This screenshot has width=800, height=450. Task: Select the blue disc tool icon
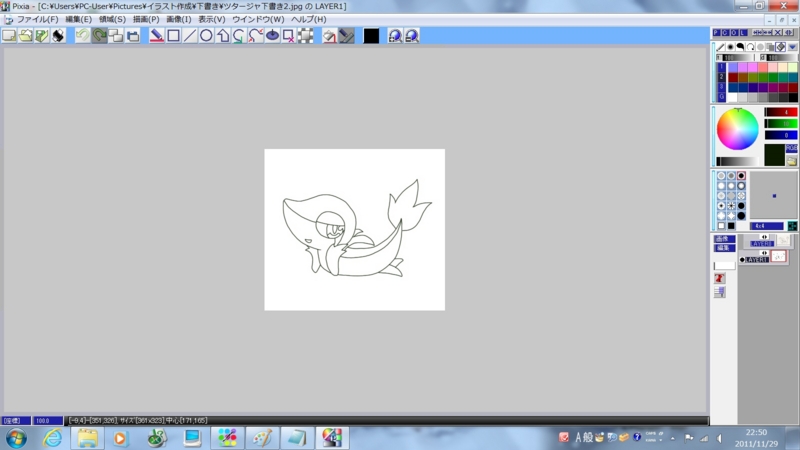pos(272,36)
